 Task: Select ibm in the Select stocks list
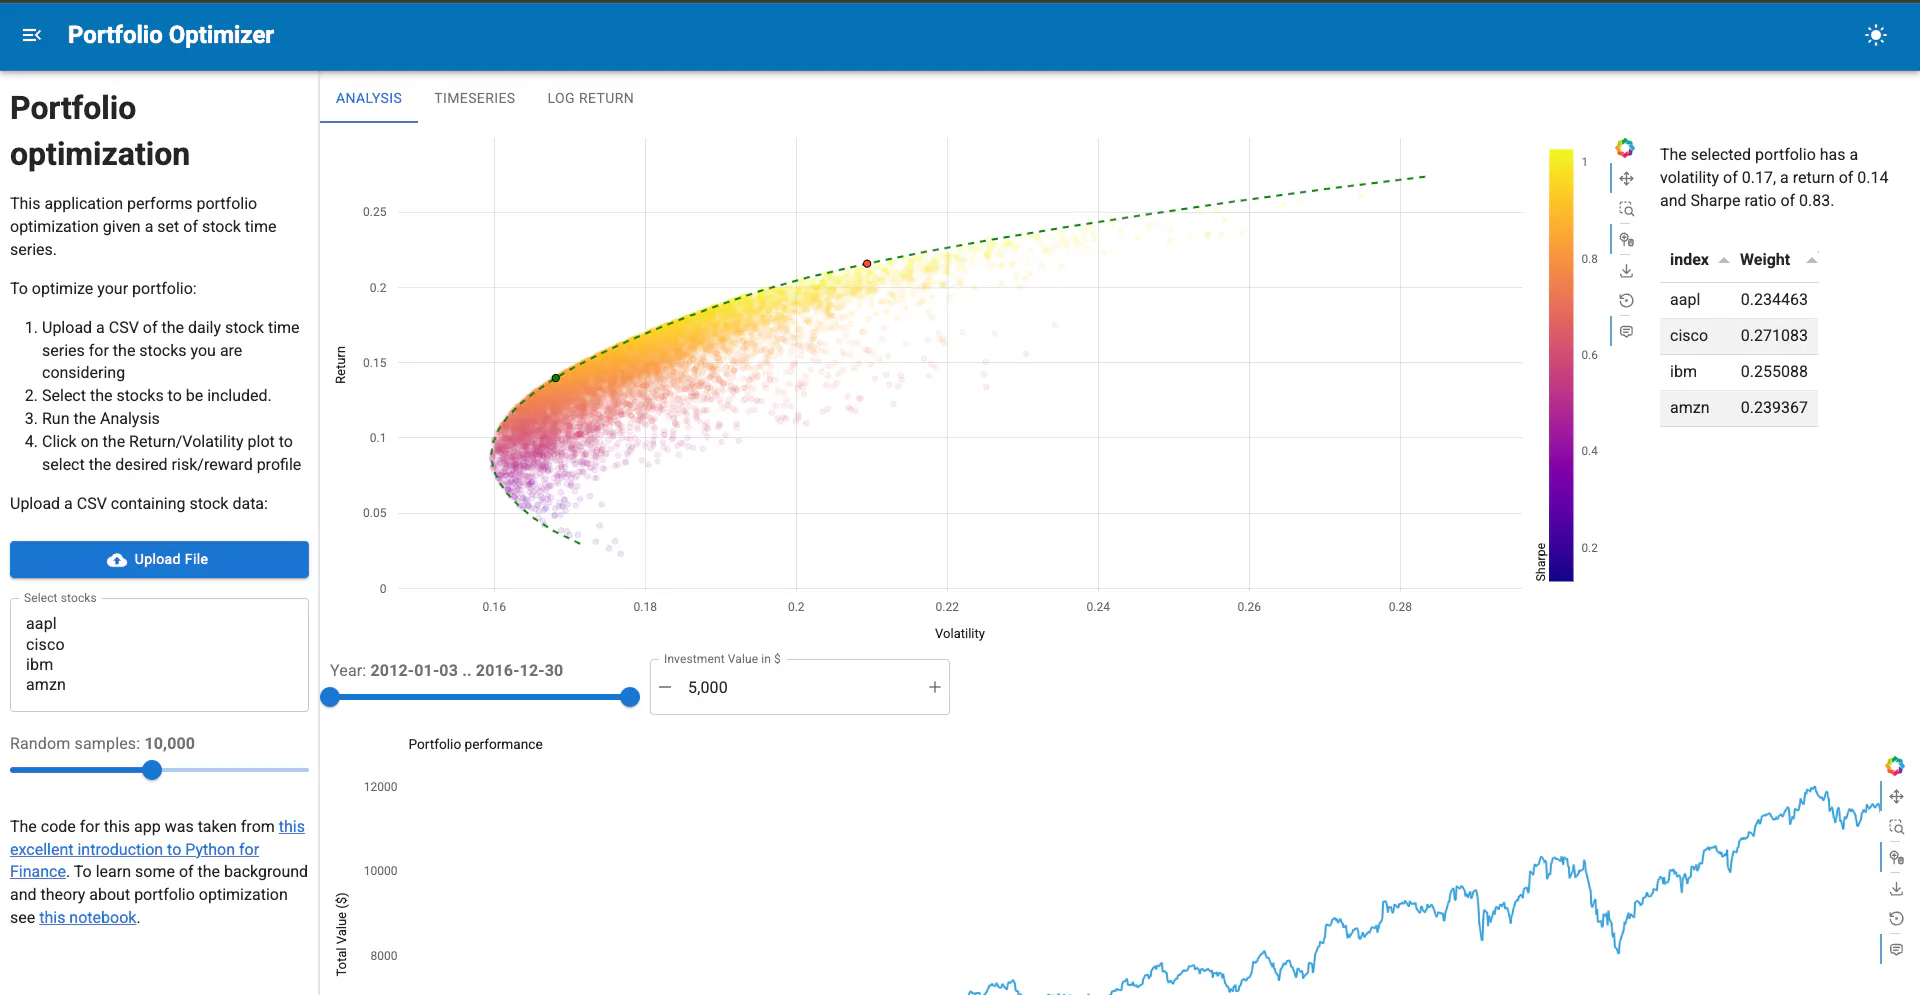pyautogui.click(x=40, y=665)
